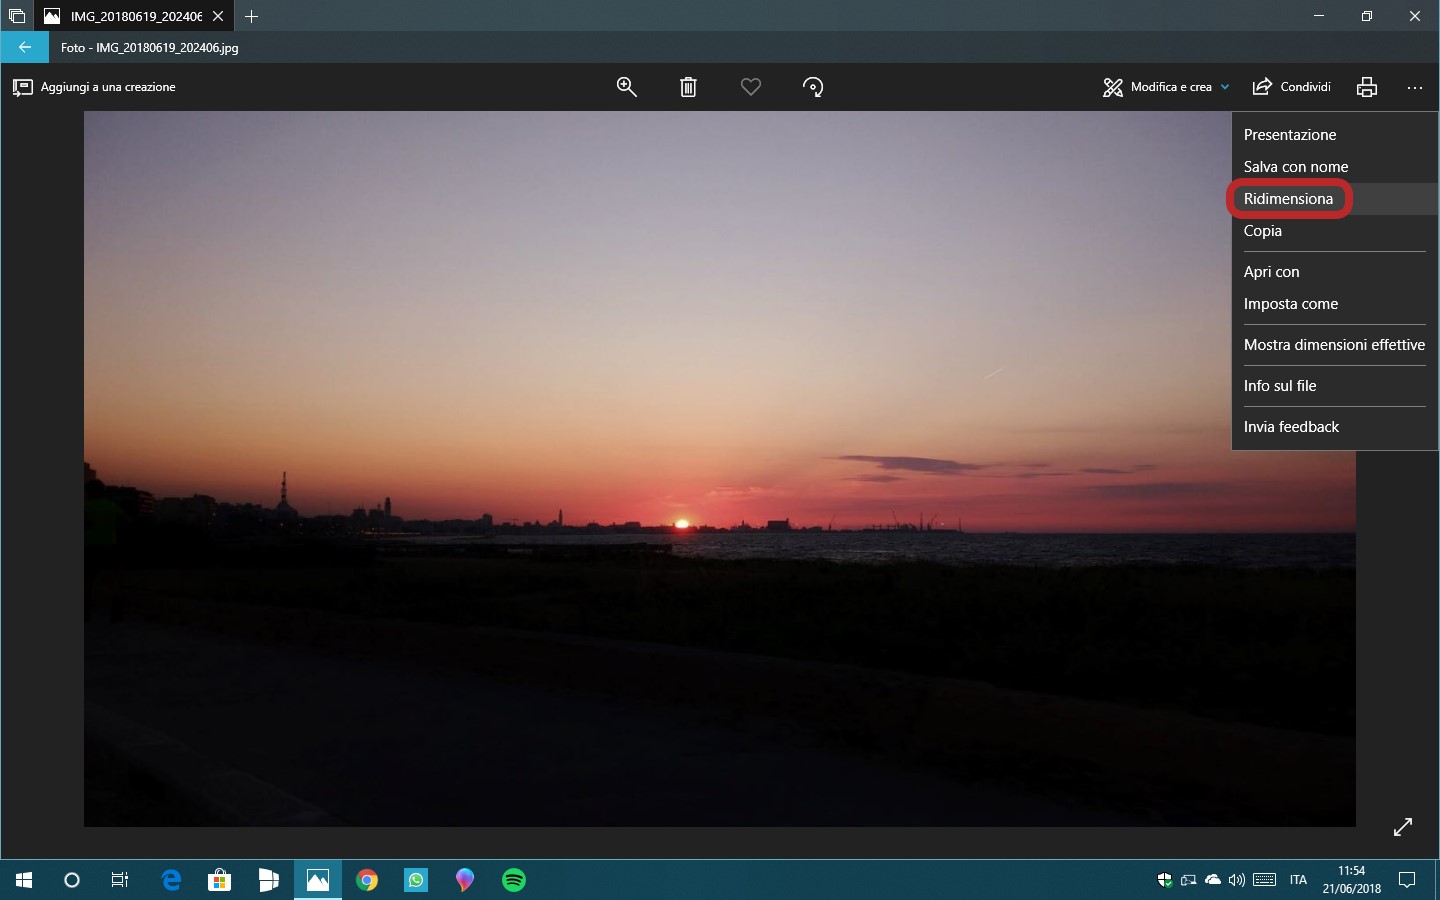Click ITA language indicator
This screenshot has height=900, width=1440.
coord(1298,880)
